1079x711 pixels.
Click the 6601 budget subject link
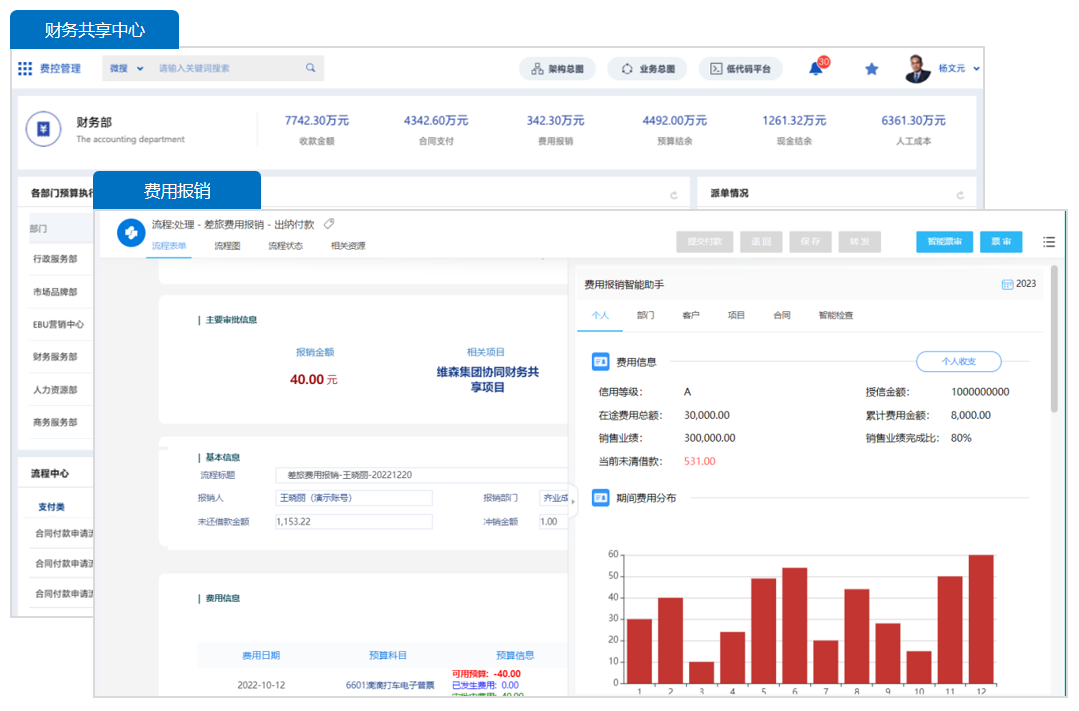click(390, 685)
